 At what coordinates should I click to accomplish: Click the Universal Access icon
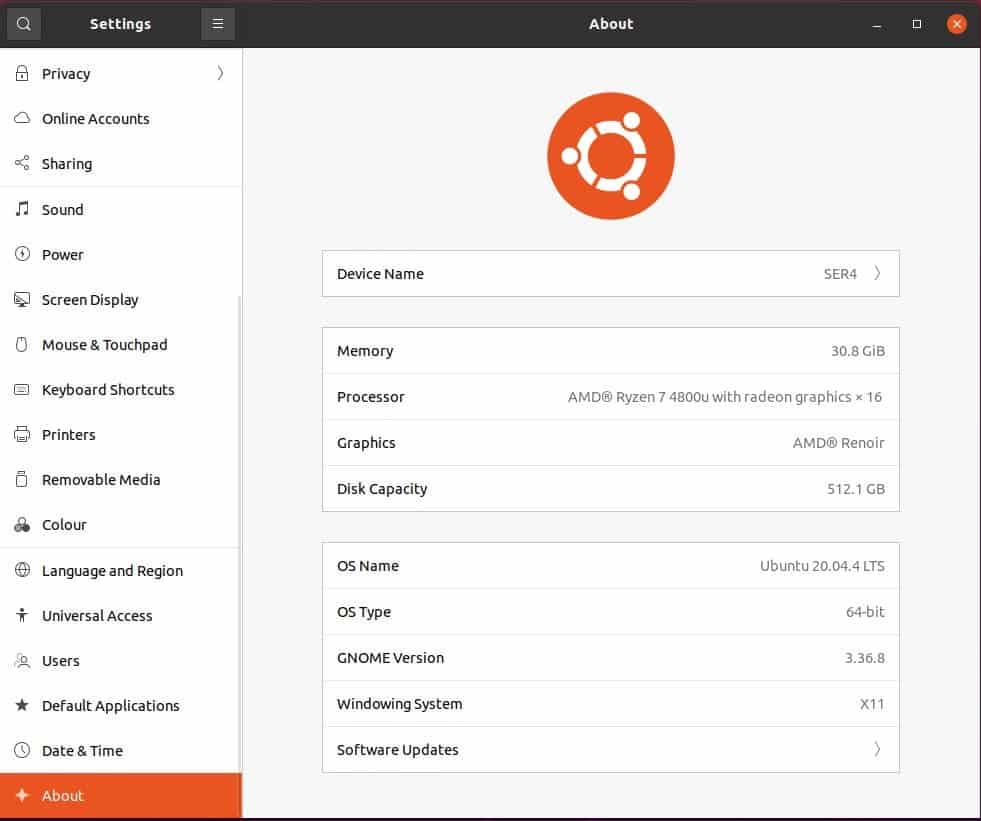[22, 616]
